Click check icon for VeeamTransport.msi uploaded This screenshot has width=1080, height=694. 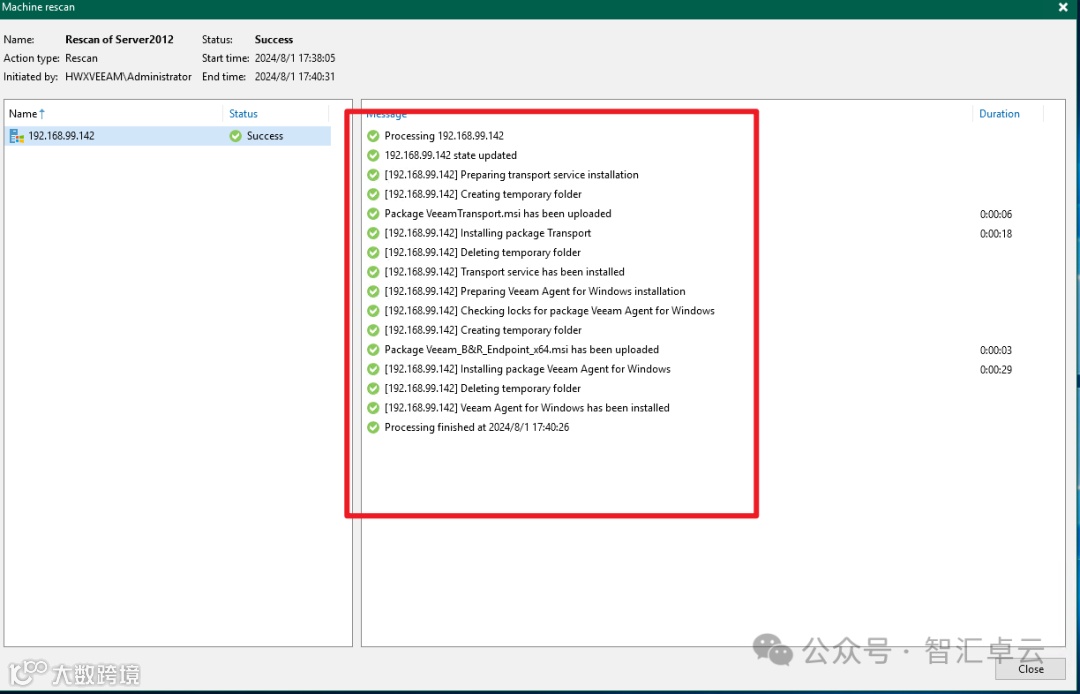[373, 213]
